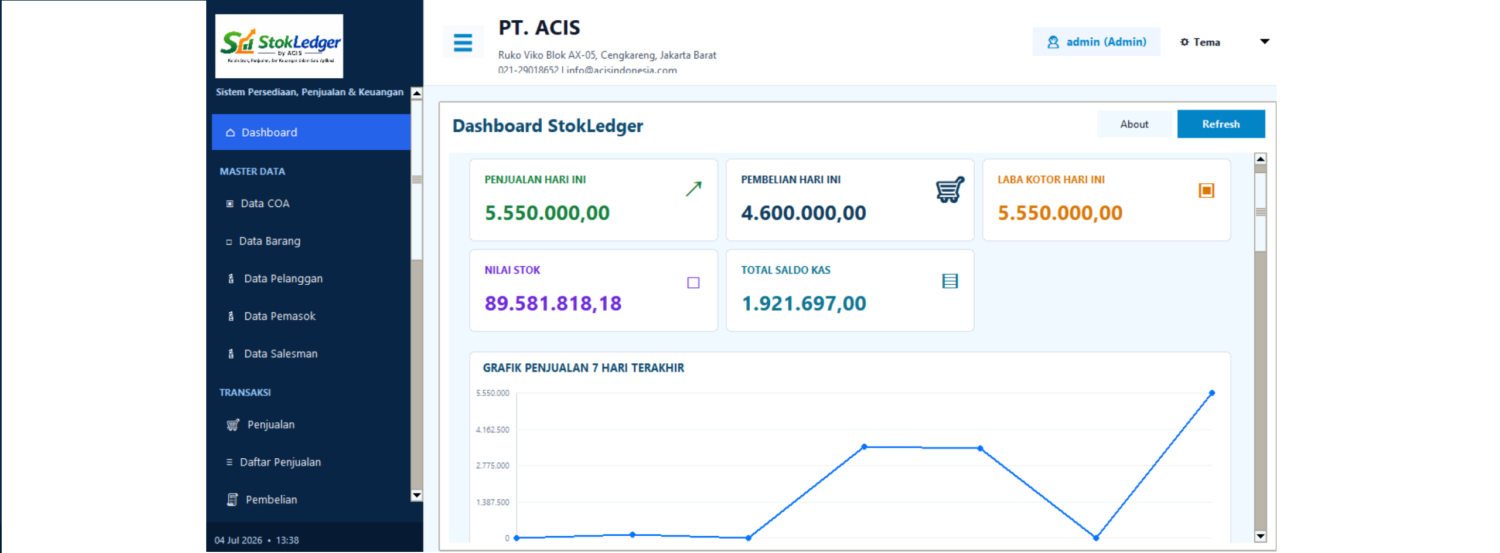Open Data COA in the sidebar

311,203
